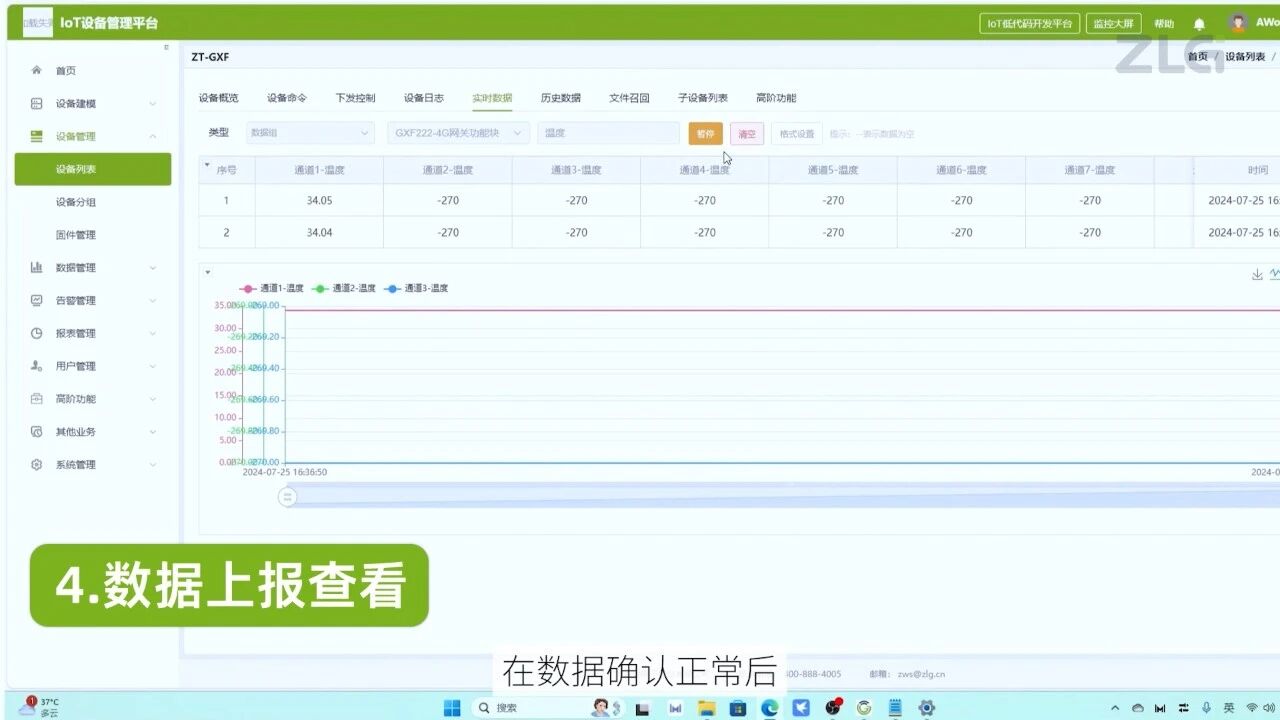Open the 报表管理 sidebar icon
This screenshot has height=720, width=1280.
pyautogui.click(x=36, y=333)
